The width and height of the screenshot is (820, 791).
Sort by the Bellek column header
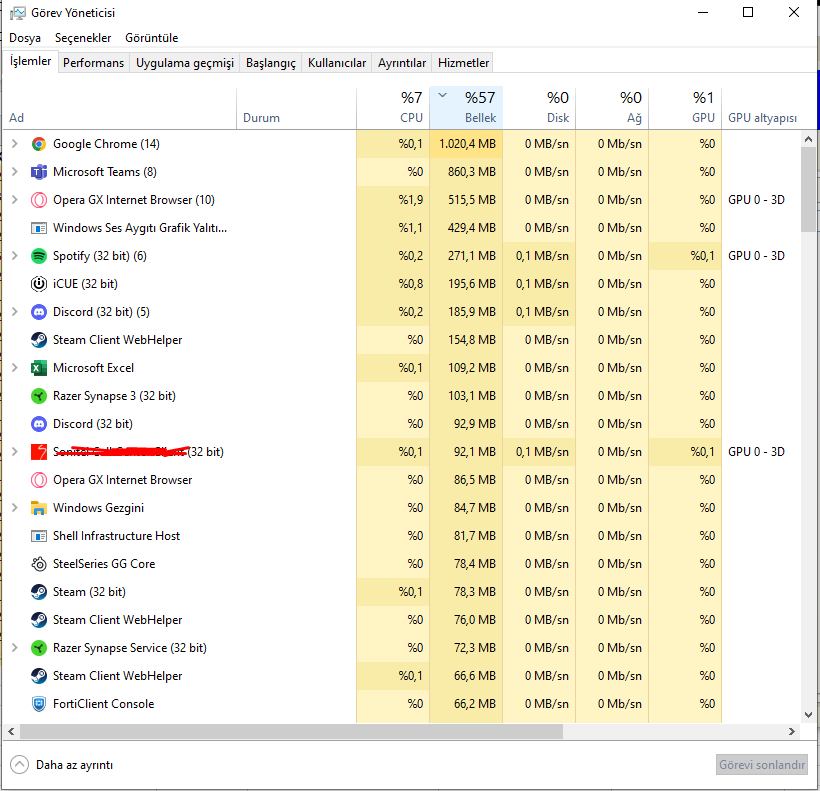point(466,108)
